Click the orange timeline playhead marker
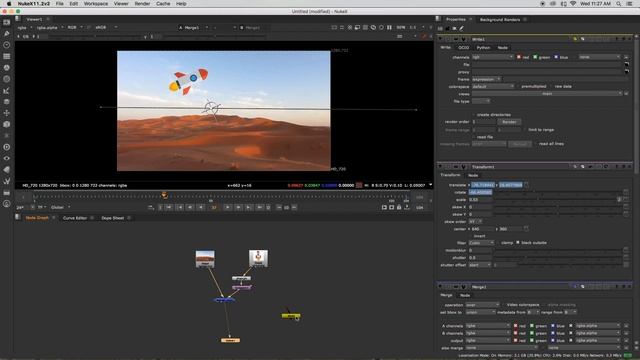Screen dimensions: 640x360 164,196
